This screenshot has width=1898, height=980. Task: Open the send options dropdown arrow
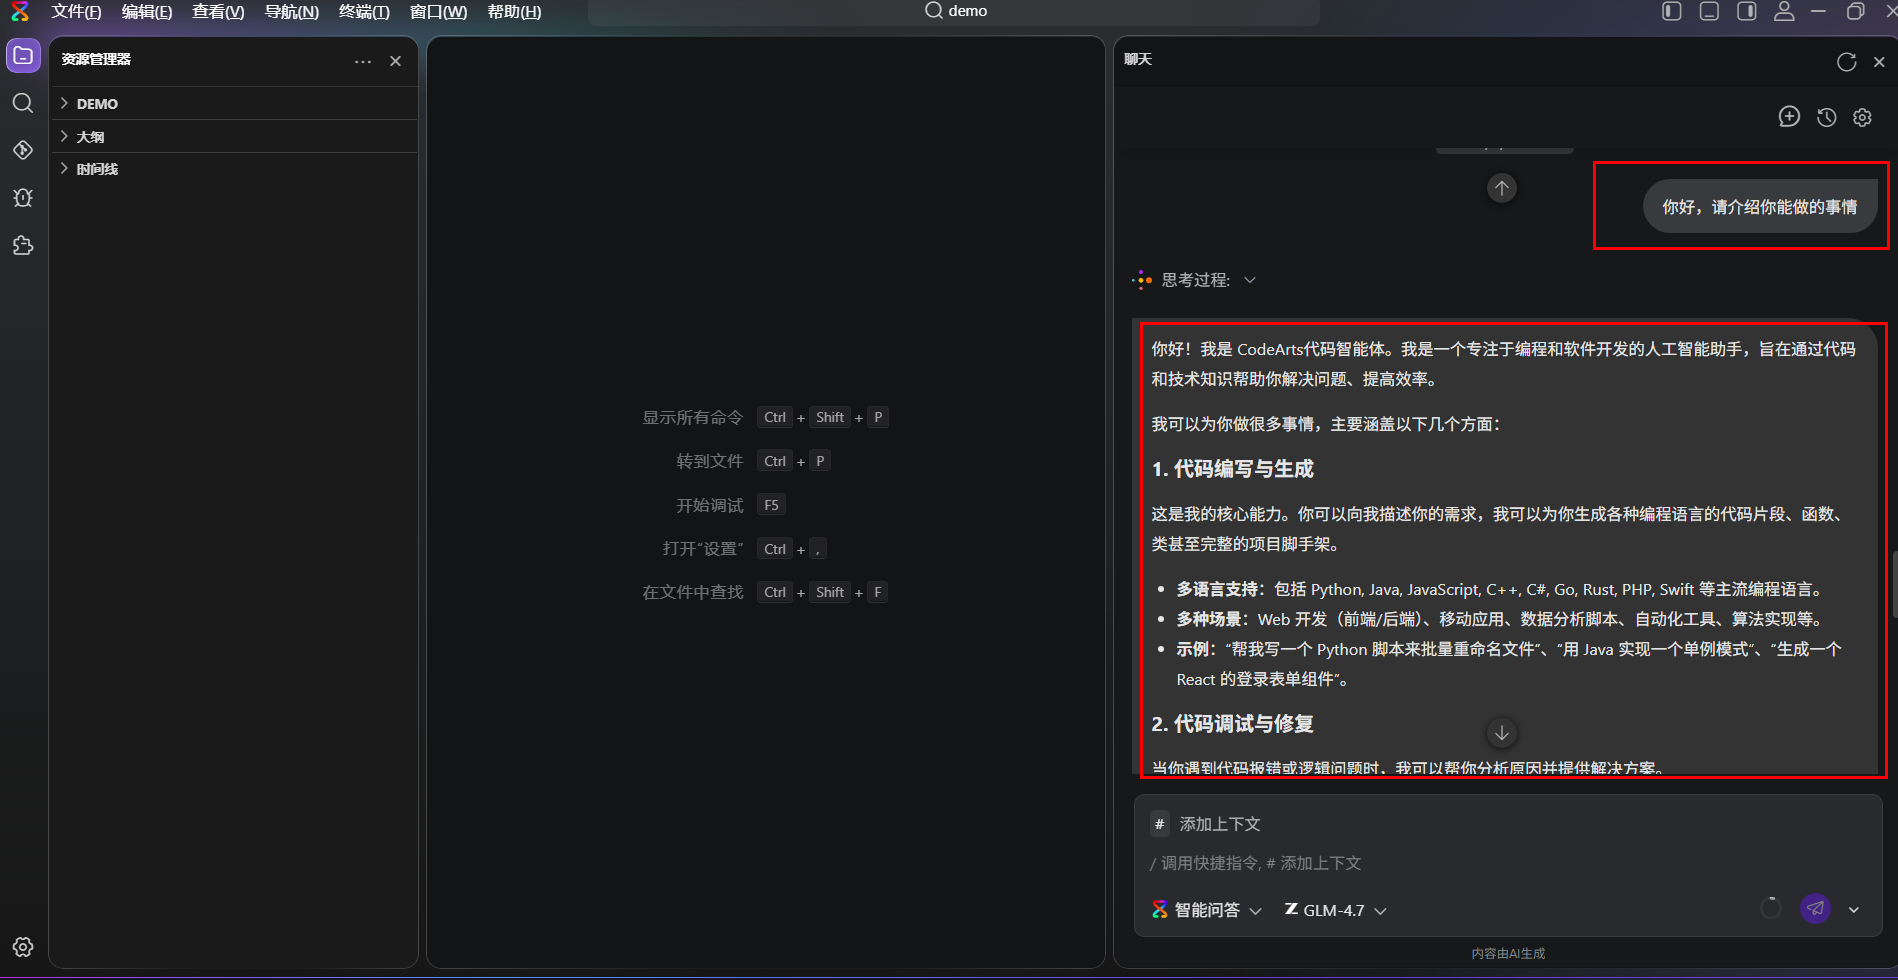[x=1854, y=910]
